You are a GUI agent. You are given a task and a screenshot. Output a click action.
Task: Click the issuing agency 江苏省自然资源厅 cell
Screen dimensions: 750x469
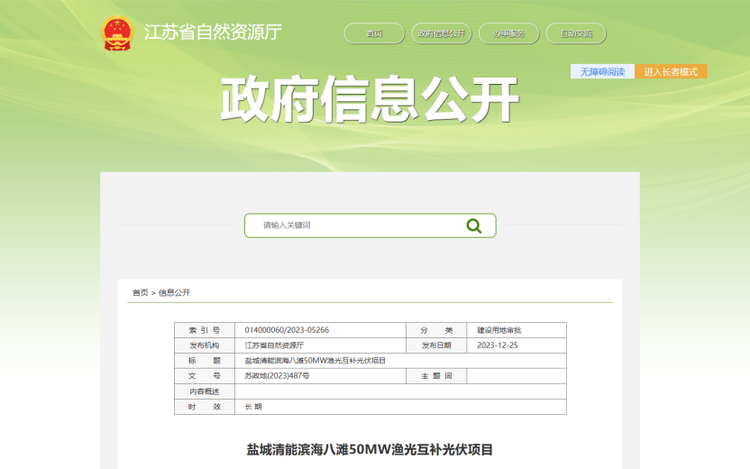pos(320,345)
